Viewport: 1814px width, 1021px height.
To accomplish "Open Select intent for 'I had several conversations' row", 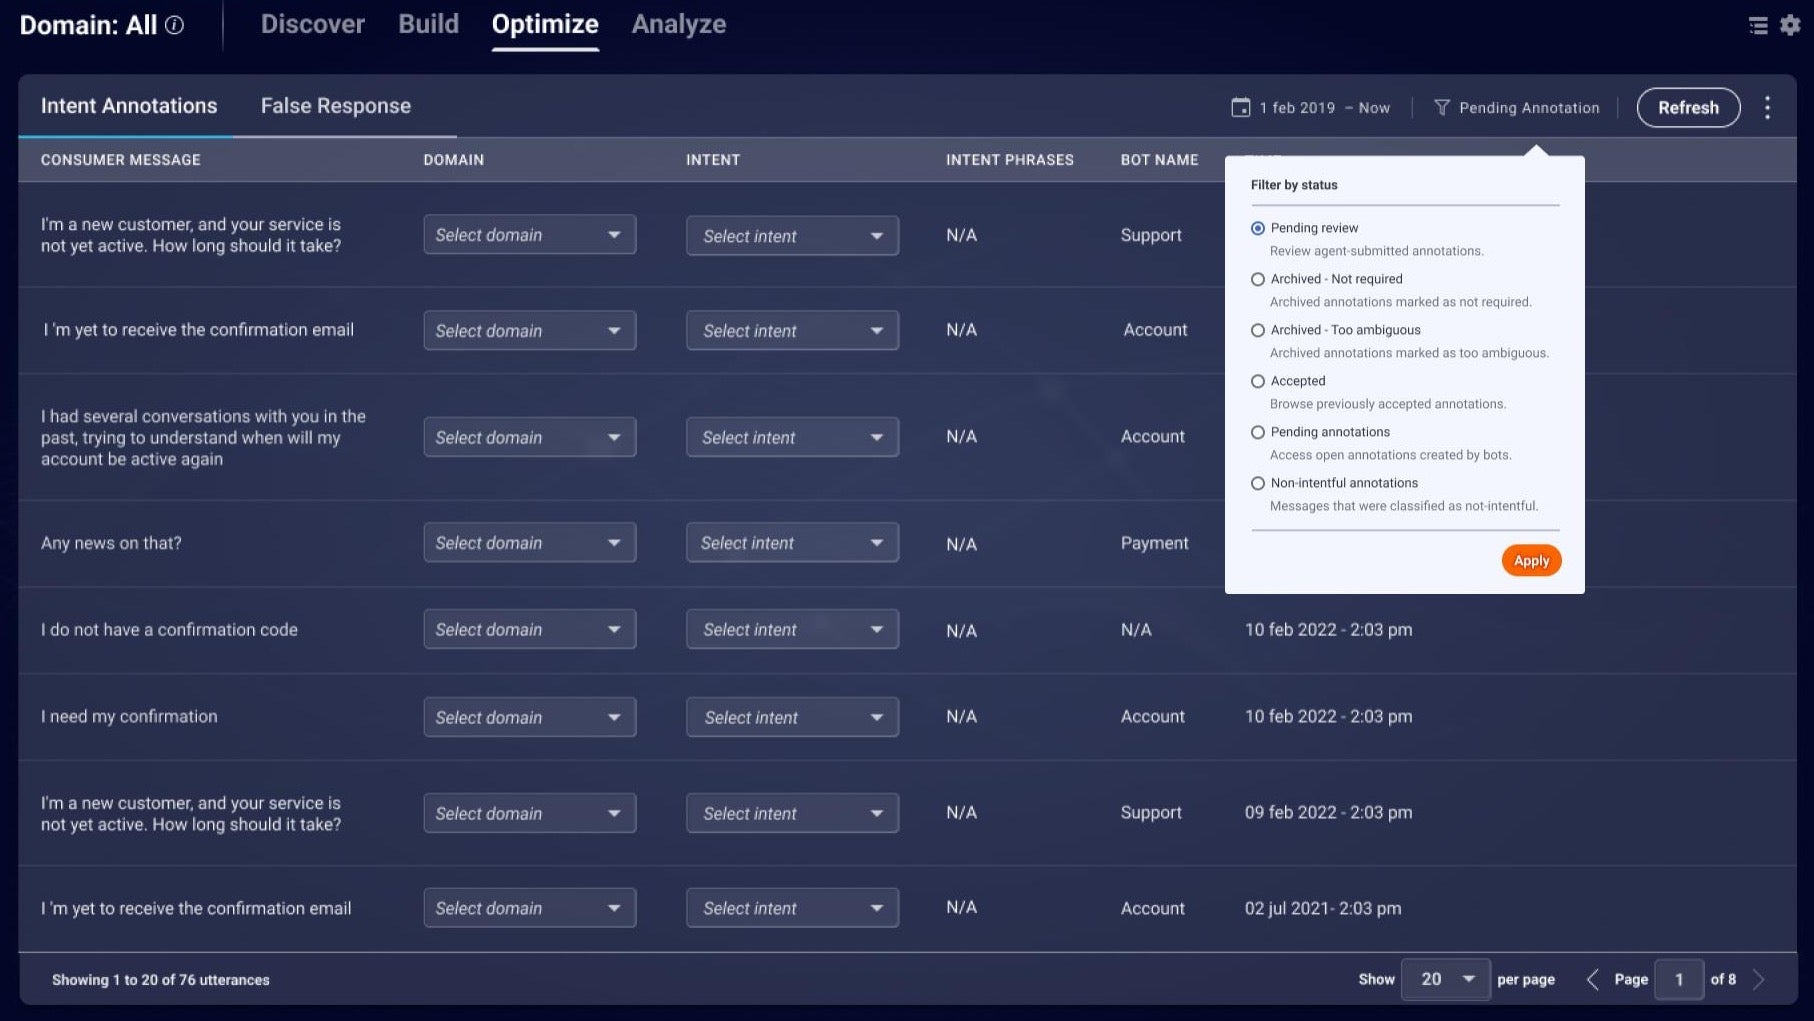I will pyautogui.click(x=792, y=437).
